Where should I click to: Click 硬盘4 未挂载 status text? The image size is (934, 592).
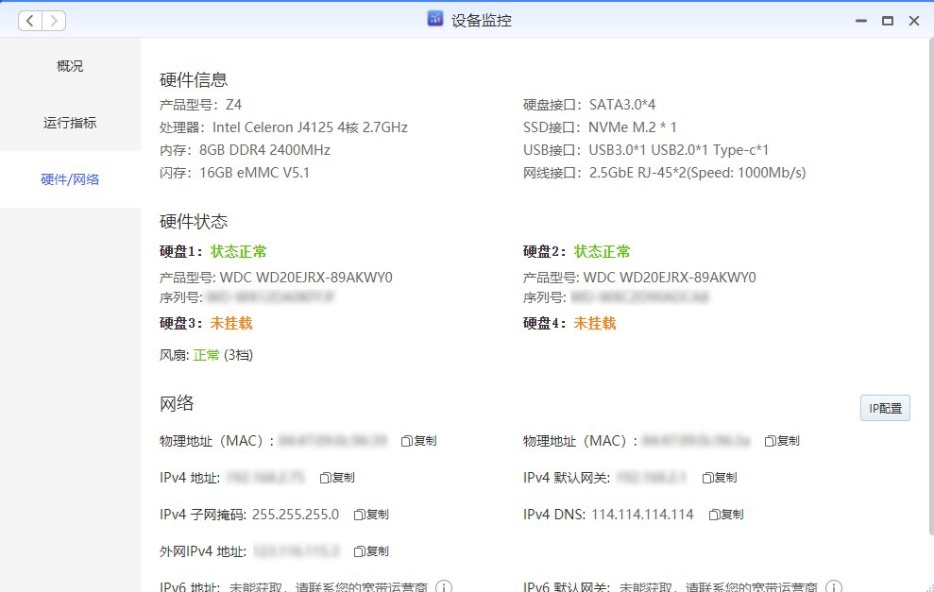(594, 323)
